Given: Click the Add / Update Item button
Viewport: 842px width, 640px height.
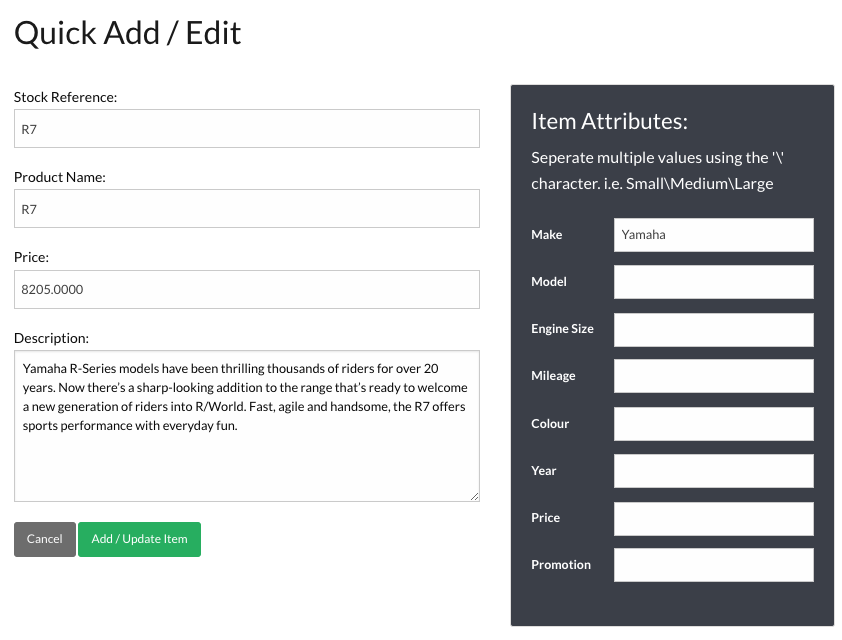Looking at the screenshot, I should [x=139, y=539].
